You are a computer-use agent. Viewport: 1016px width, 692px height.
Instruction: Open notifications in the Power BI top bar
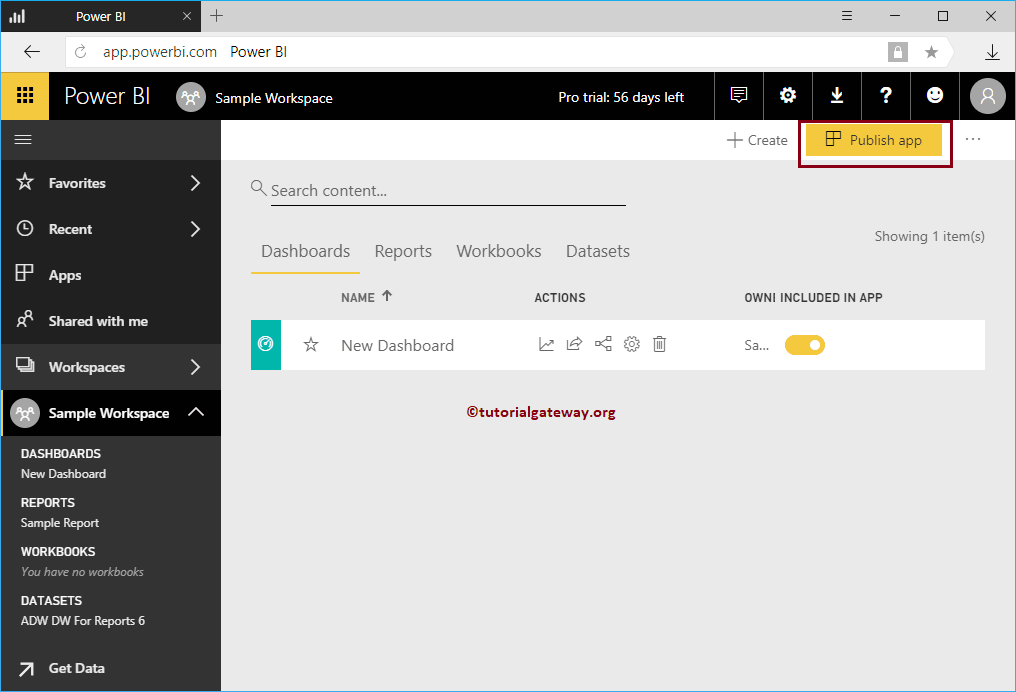738,95
